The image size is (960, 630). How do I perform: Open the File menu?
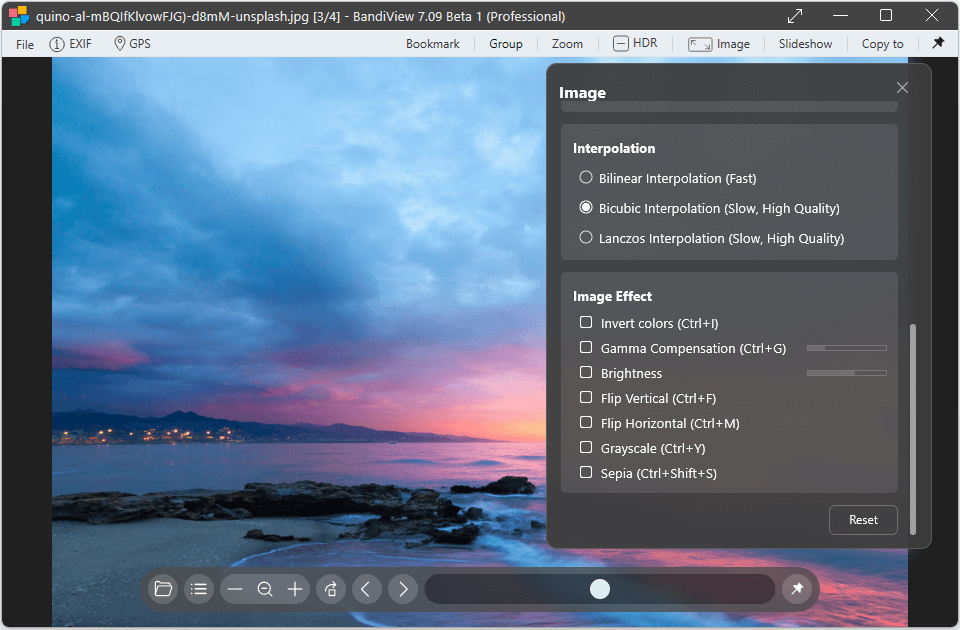click(25, 44)
